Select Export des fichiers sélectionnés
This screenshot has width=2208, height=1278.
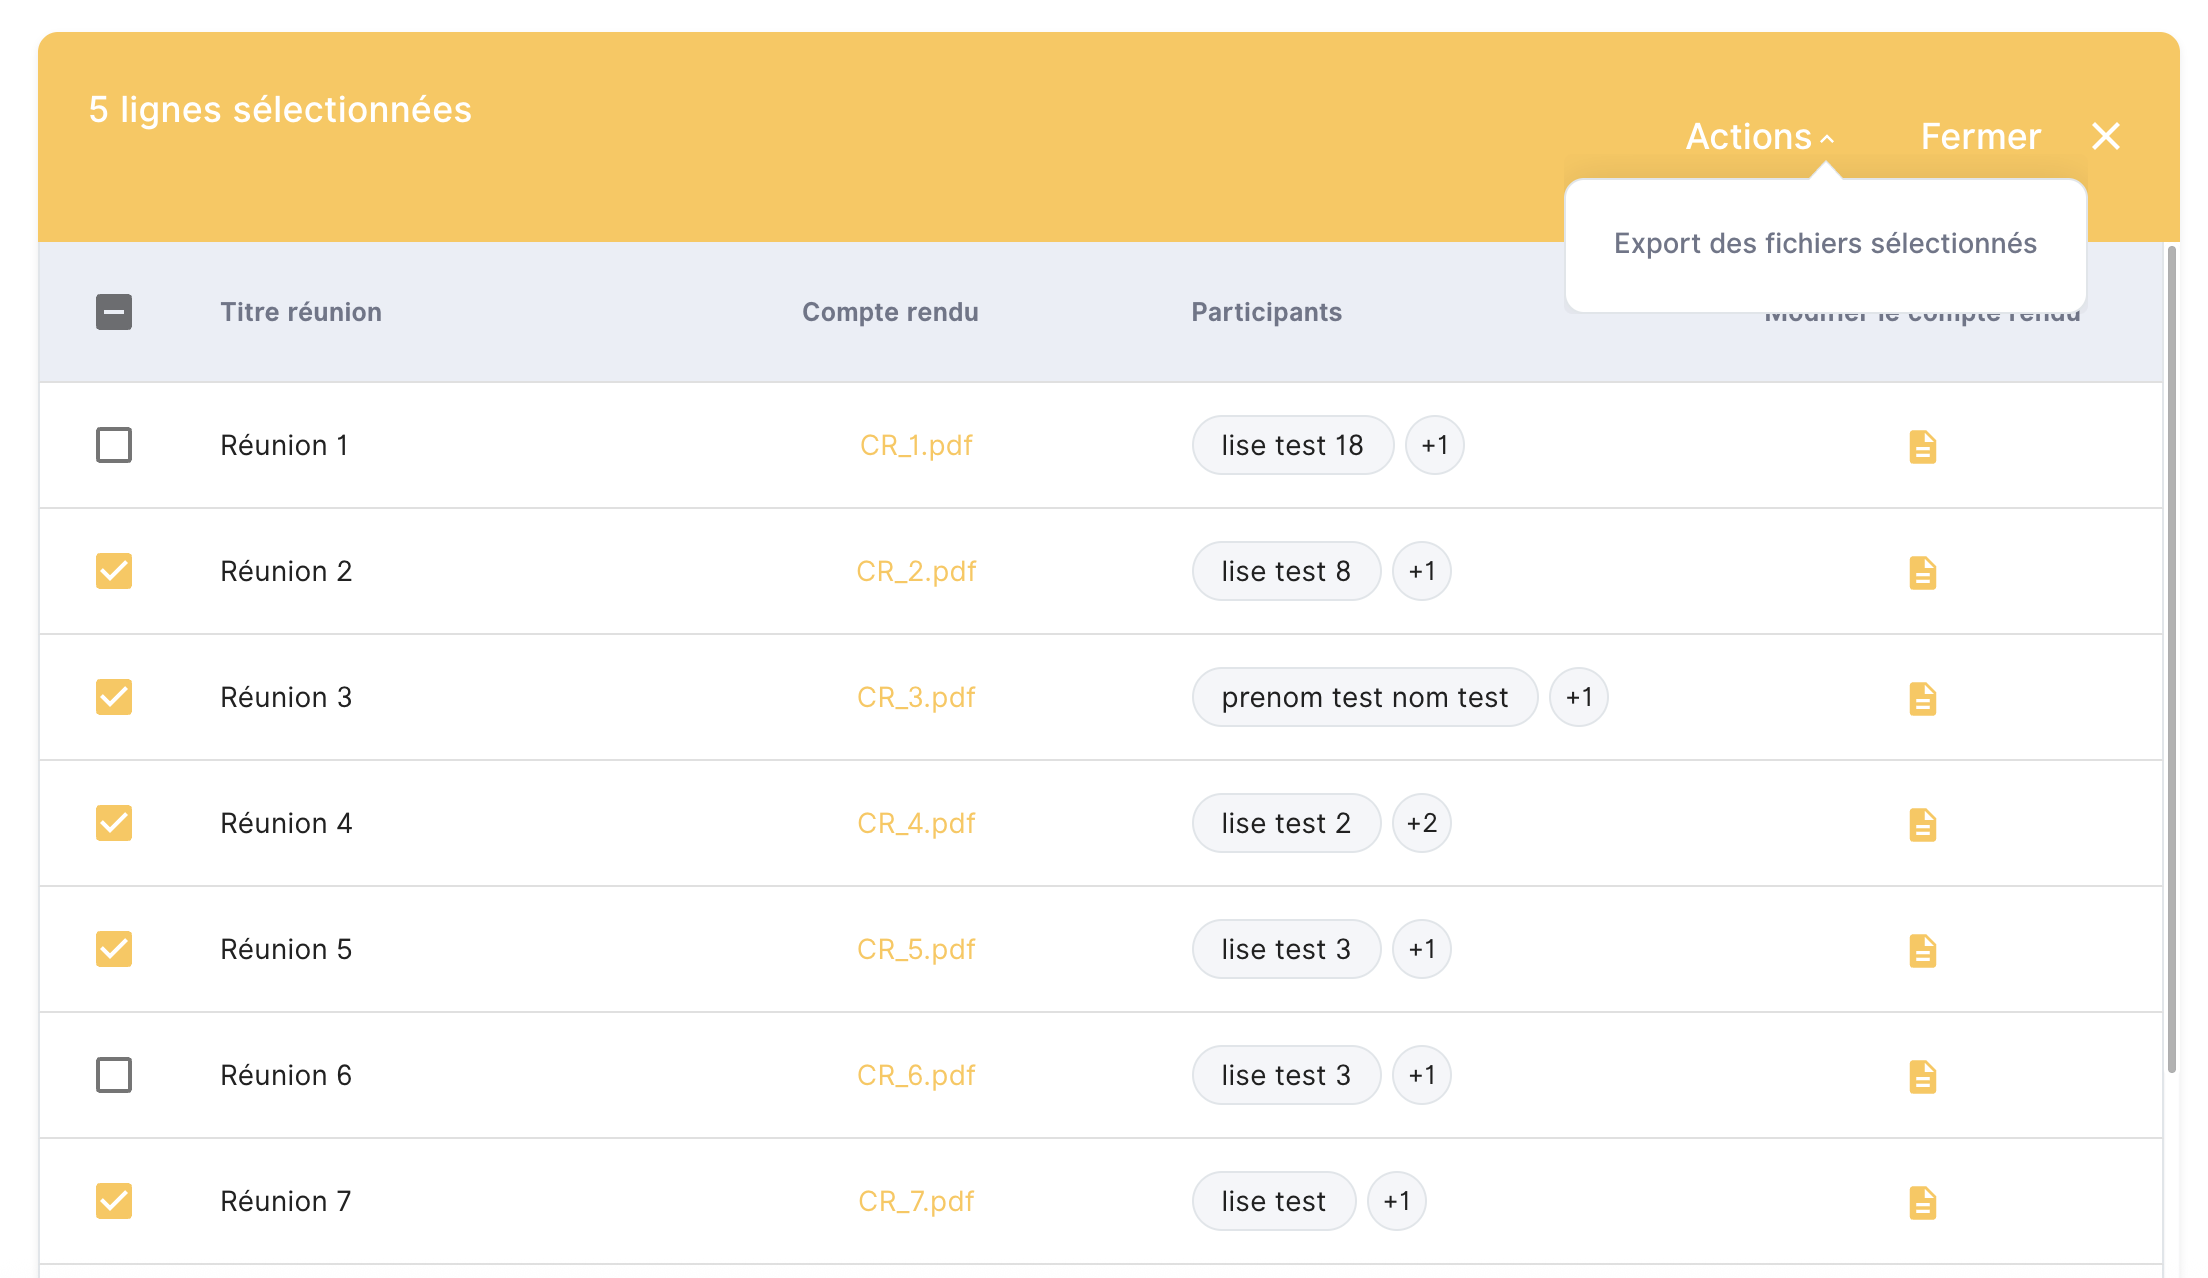click(x=1824, y=244)
